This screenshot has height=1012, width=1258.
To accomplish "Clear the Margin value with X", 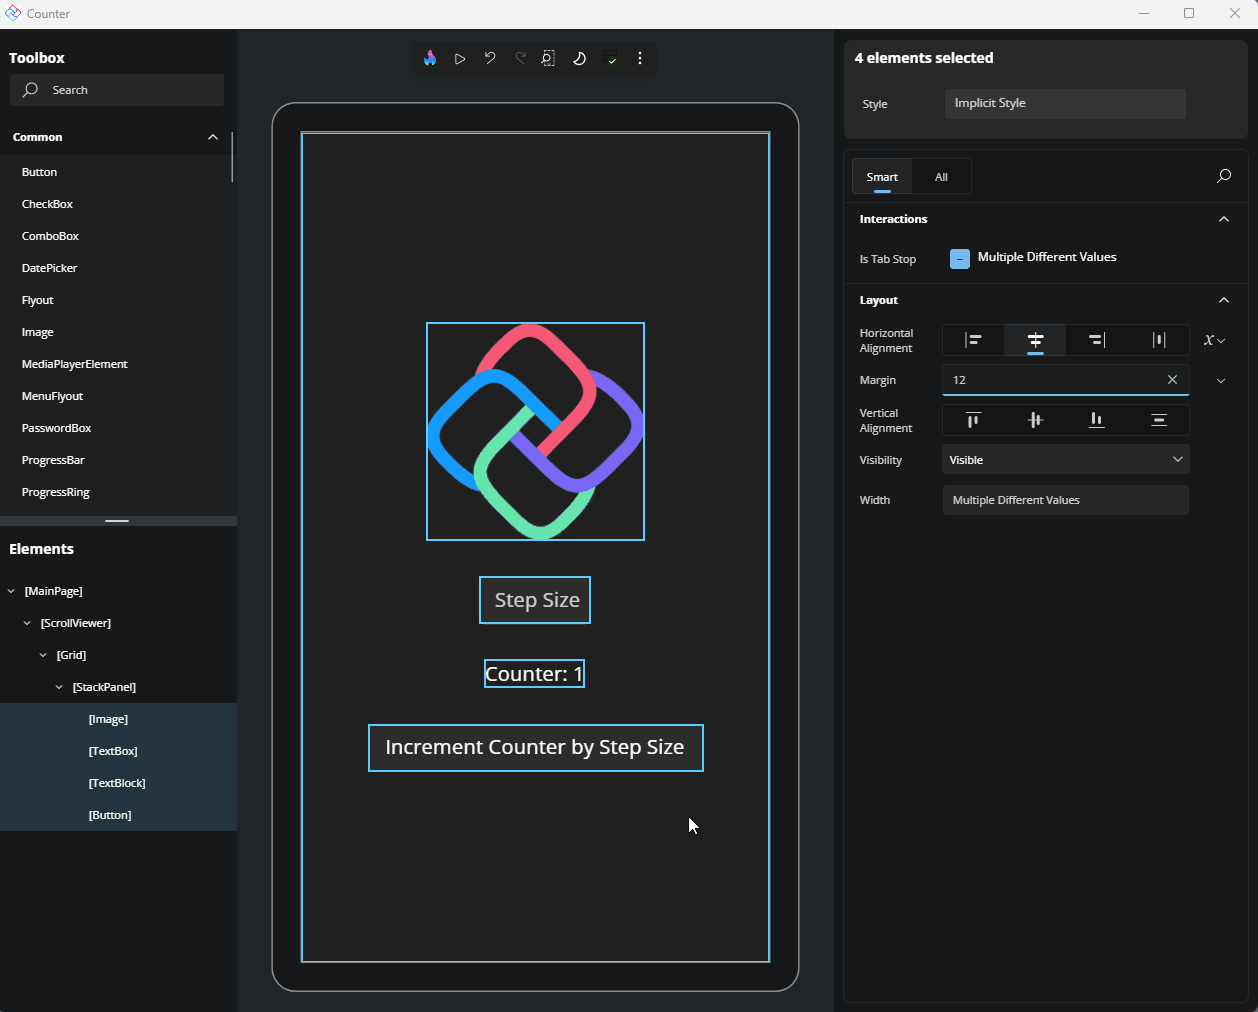I will pyautogui.click(x=1172, y=380).
